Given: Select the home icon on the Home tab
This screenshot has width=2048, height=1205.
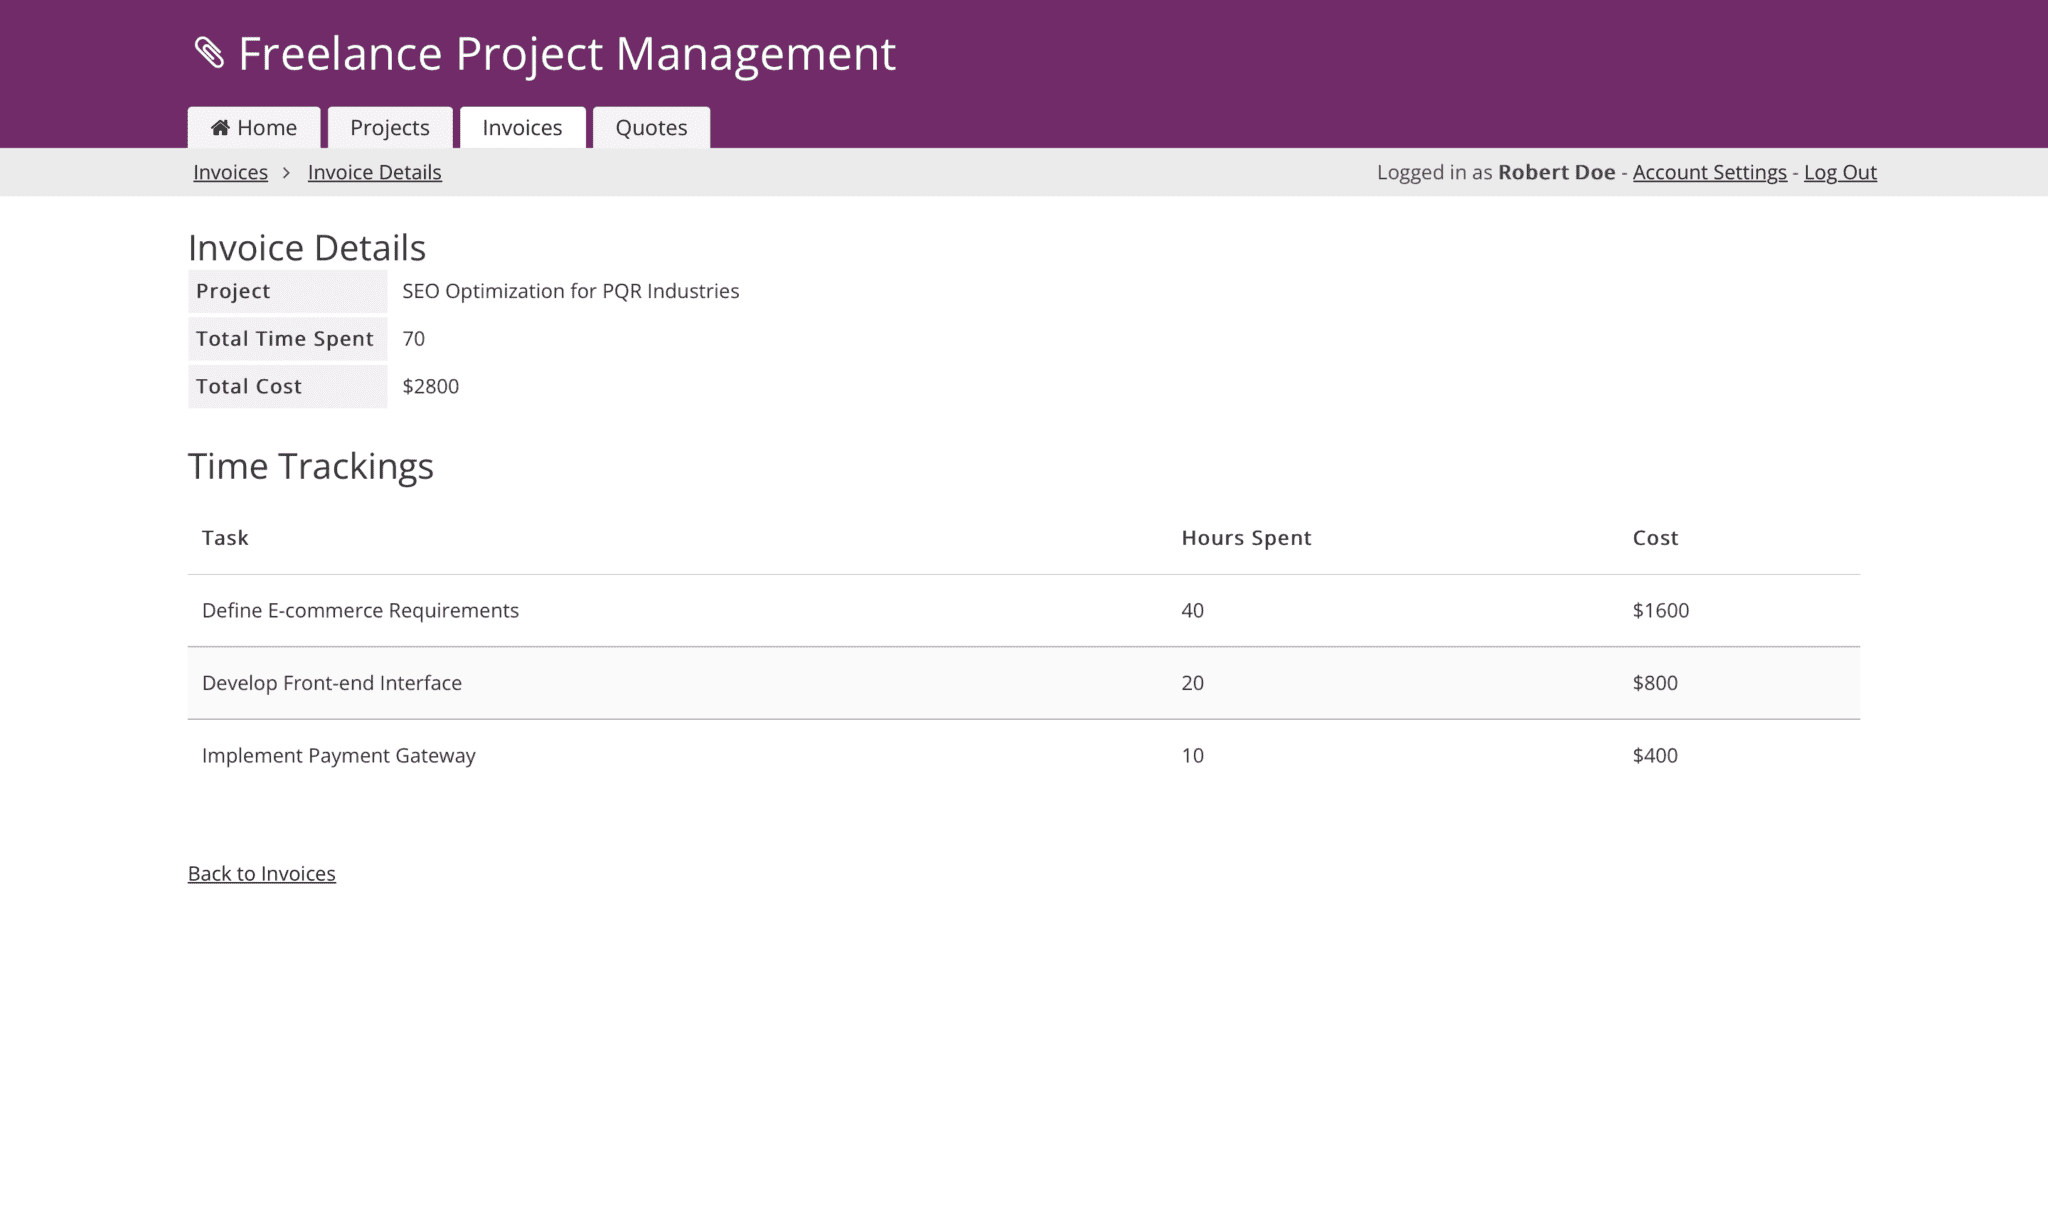Looking at the screenshot, I should (x=220, y=127).
